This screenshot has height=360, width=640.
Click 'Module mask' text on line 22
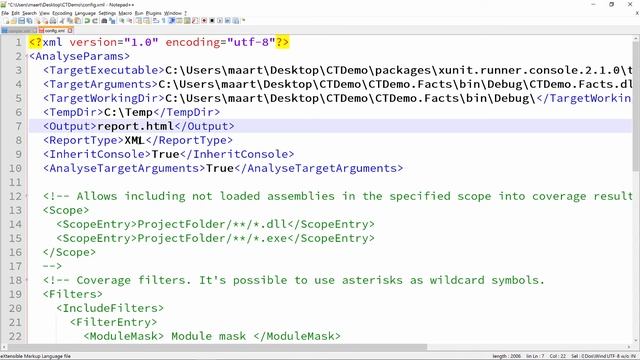(x=209, y=336)
